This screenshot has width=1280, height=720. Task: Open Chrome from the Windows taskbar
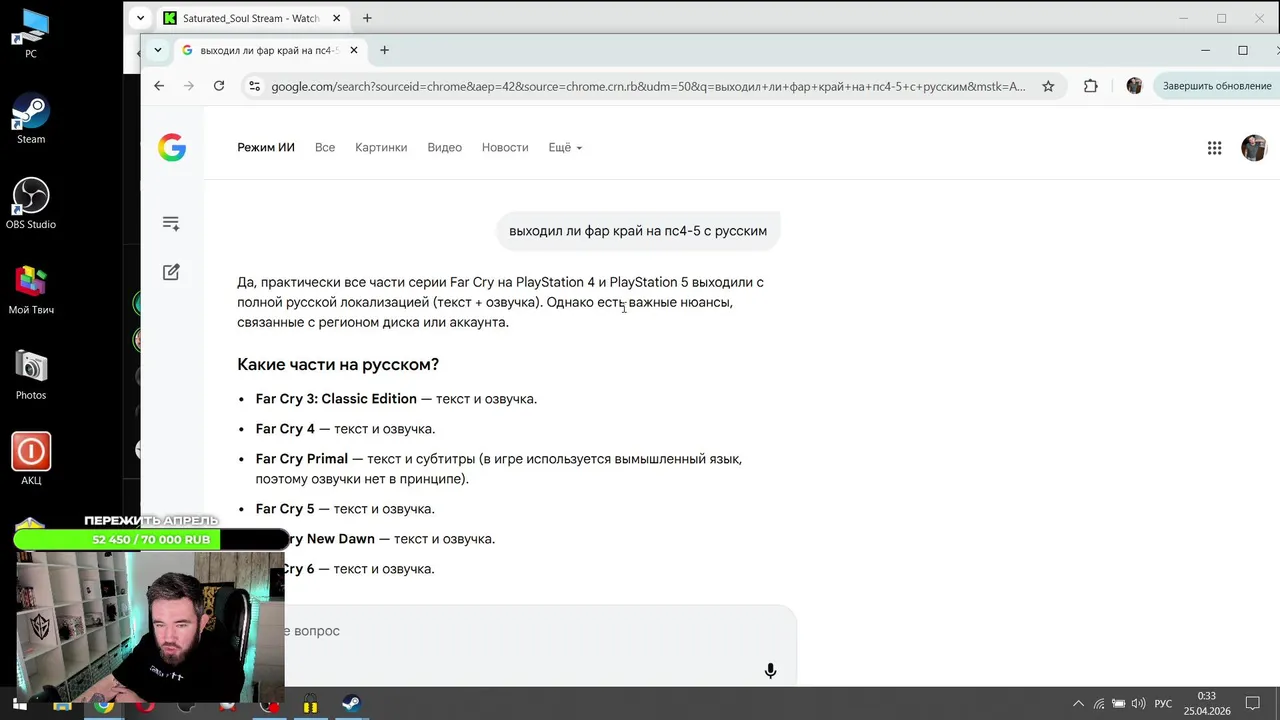click(103, 704)
